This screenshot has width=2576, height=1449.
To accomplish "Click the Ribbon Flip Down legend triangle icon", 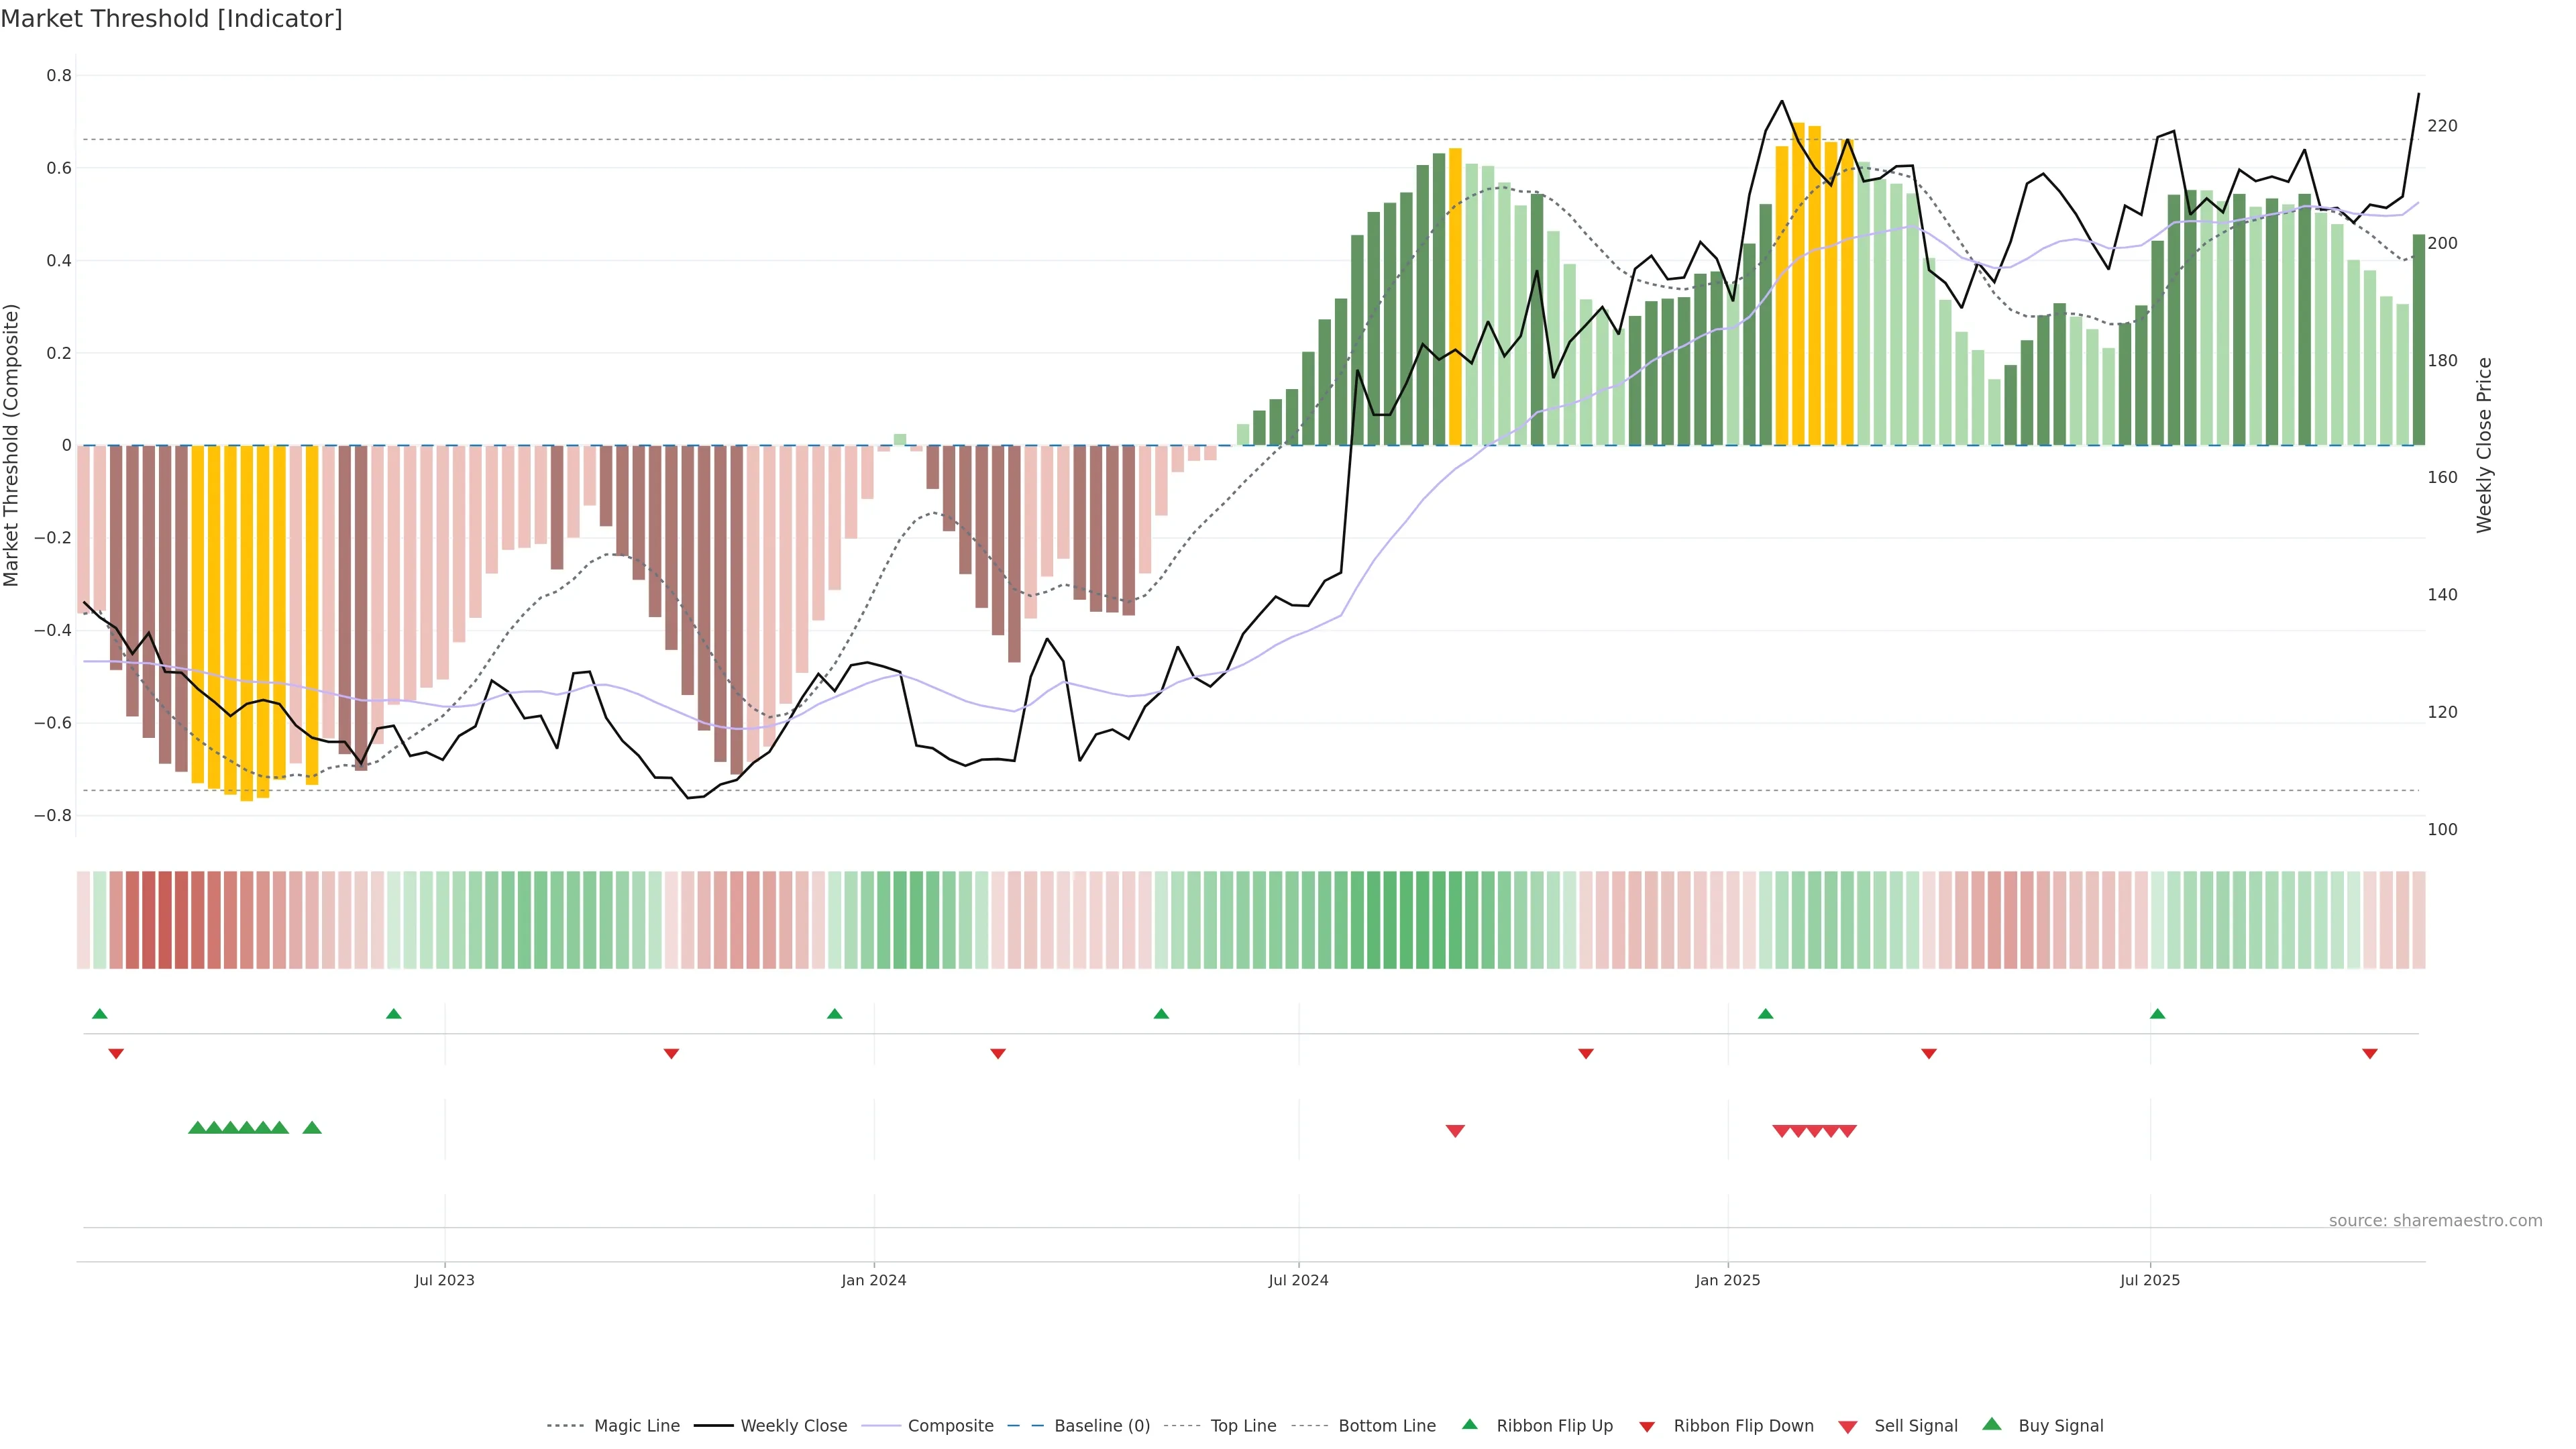I will pos(1647,1426).
